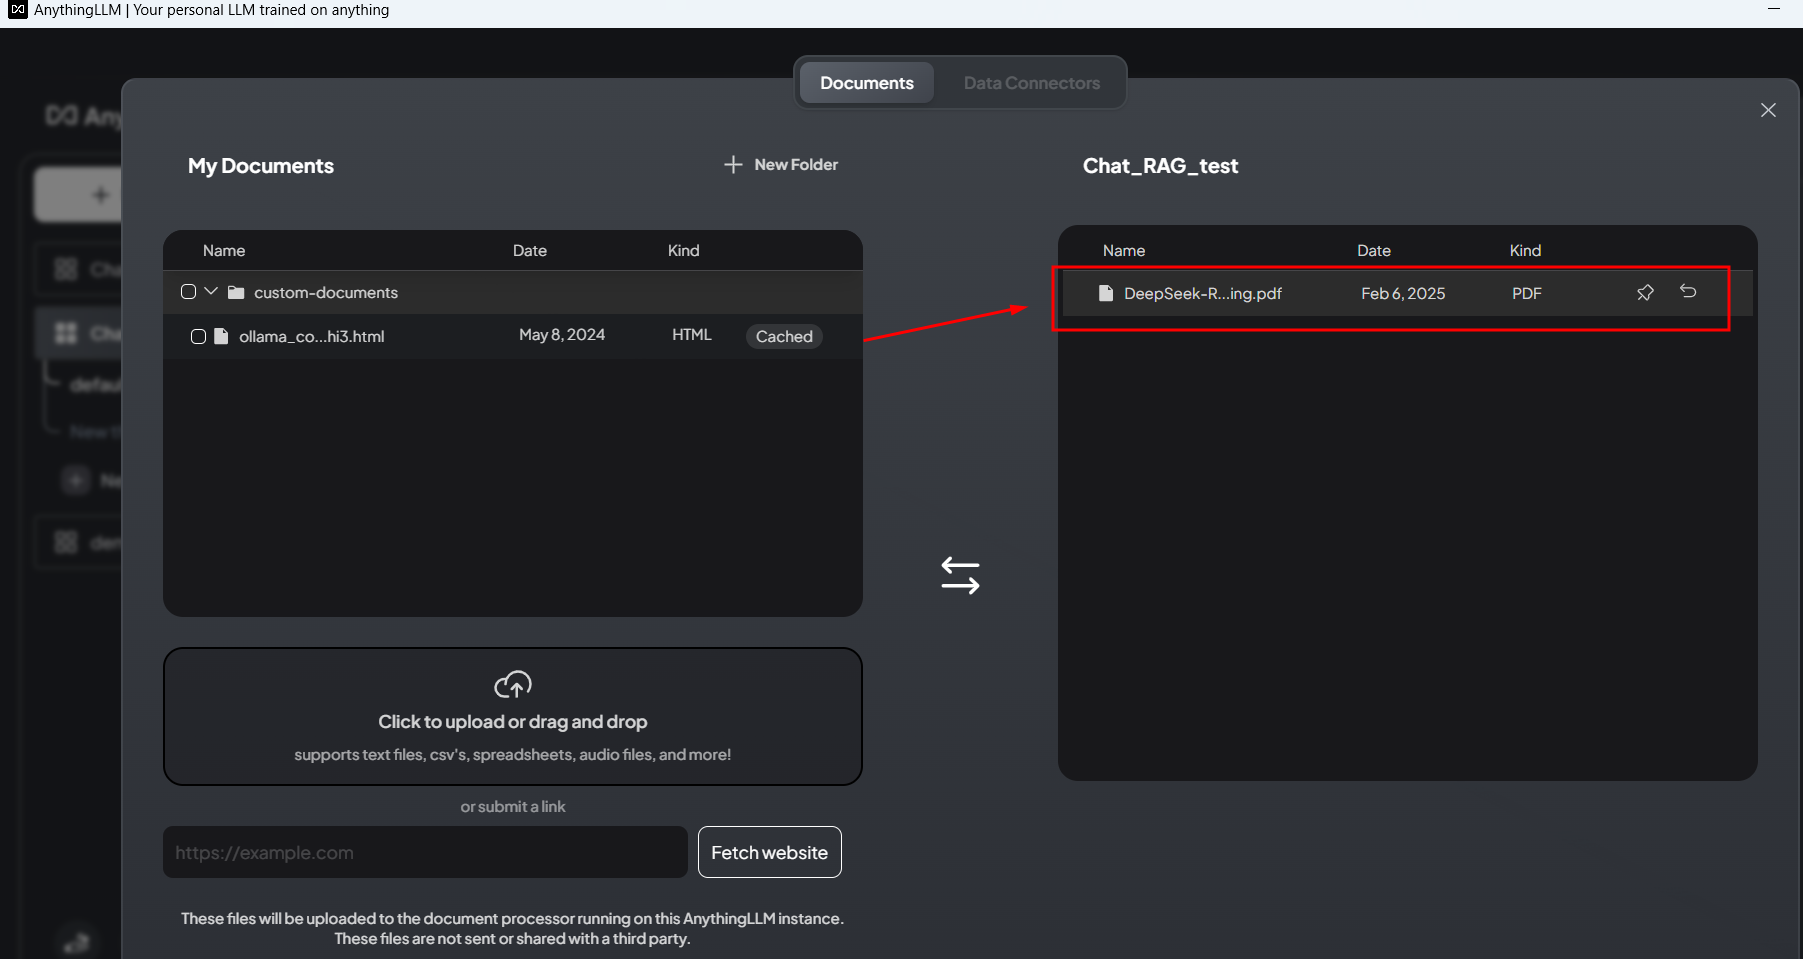Remove DeepSeek-R...ing.pdf with the undo arrow icon
The image size is (1803, 959).
[x=1688, y=291]
